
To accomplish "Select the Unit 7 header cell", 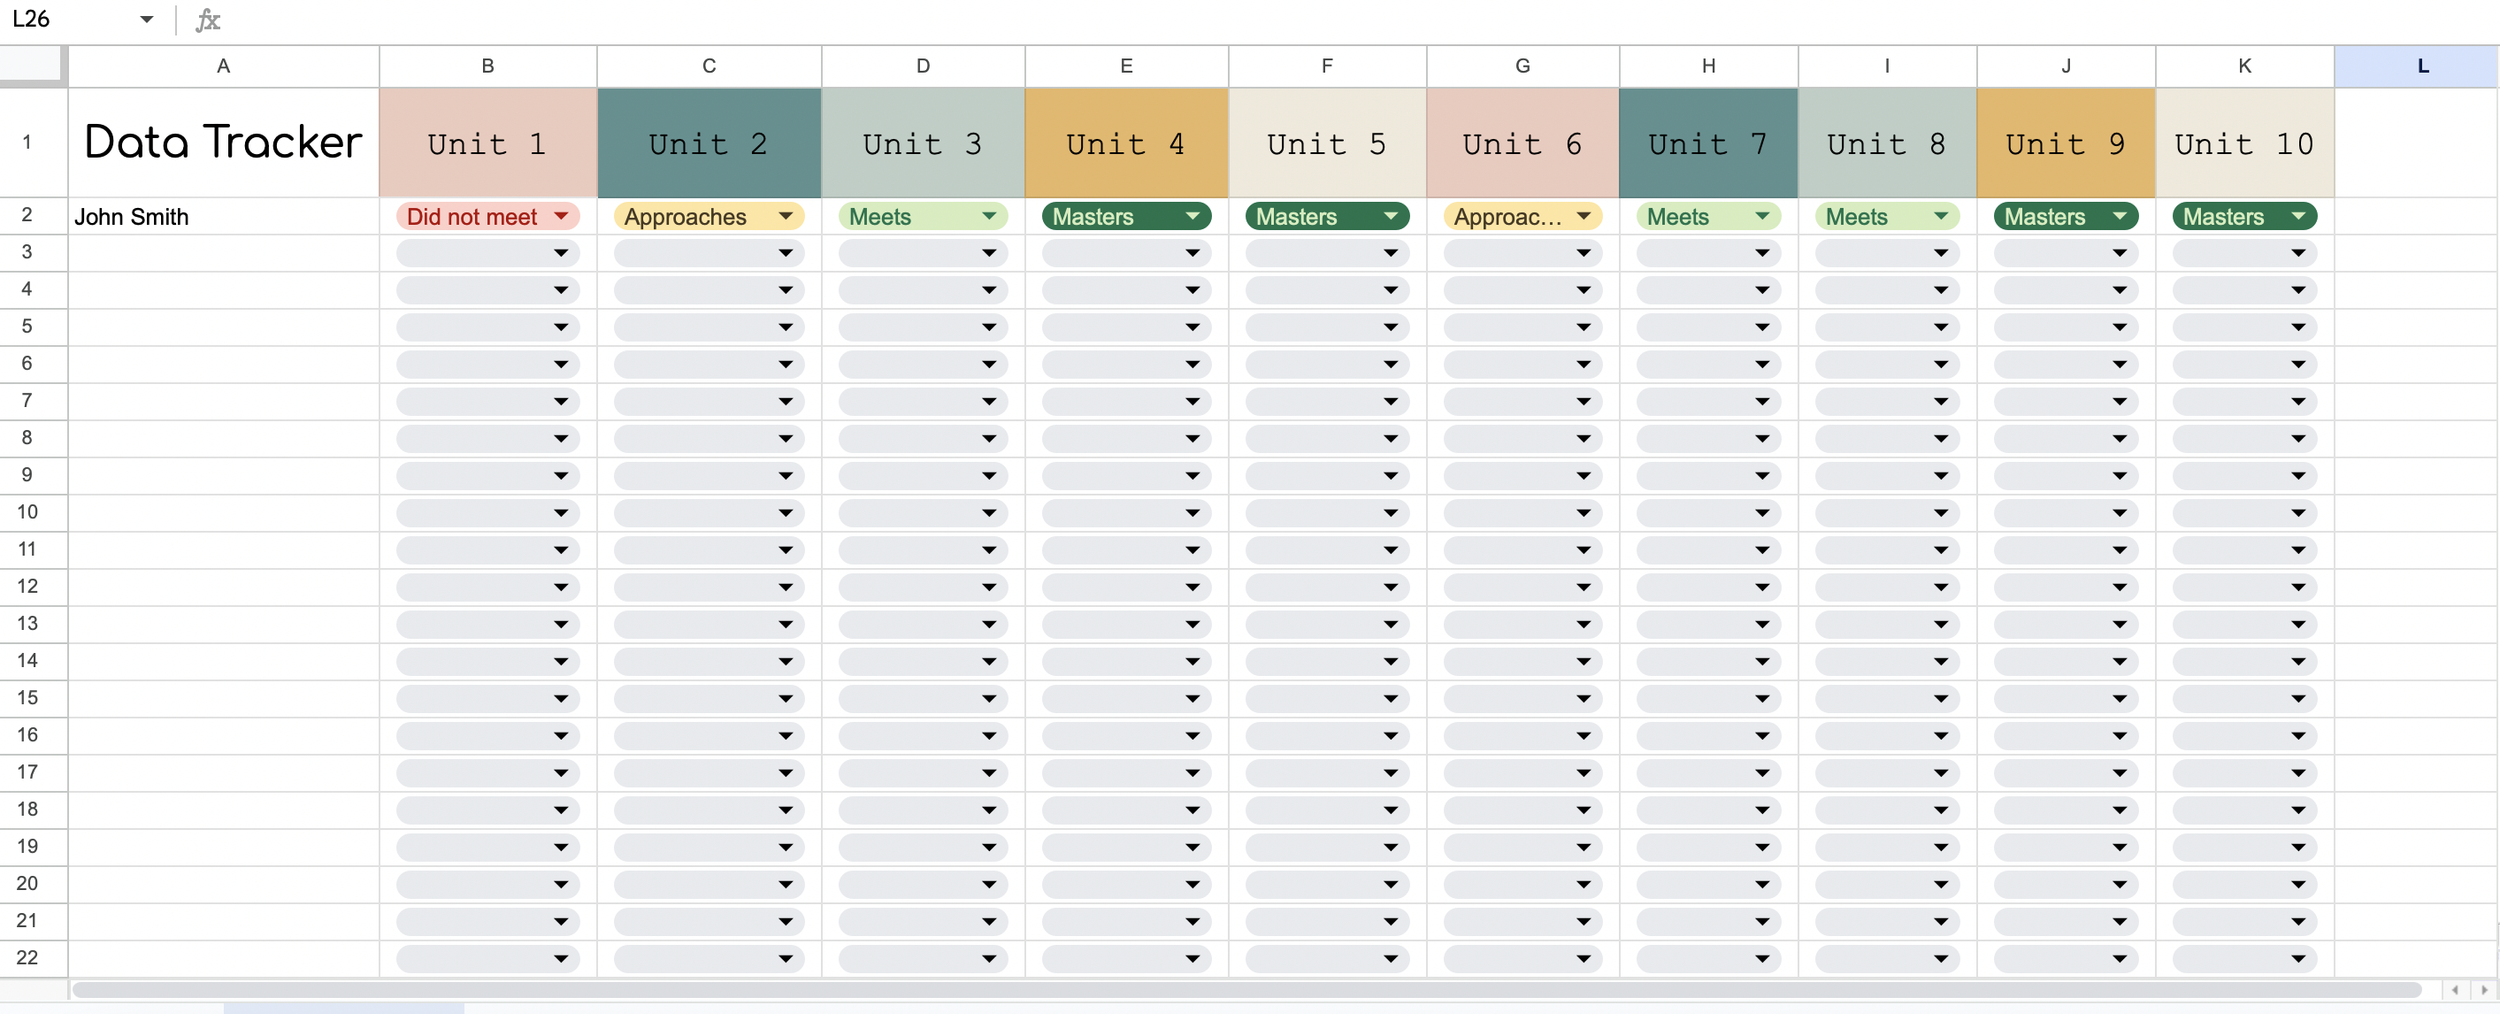I will [1709, 143].
